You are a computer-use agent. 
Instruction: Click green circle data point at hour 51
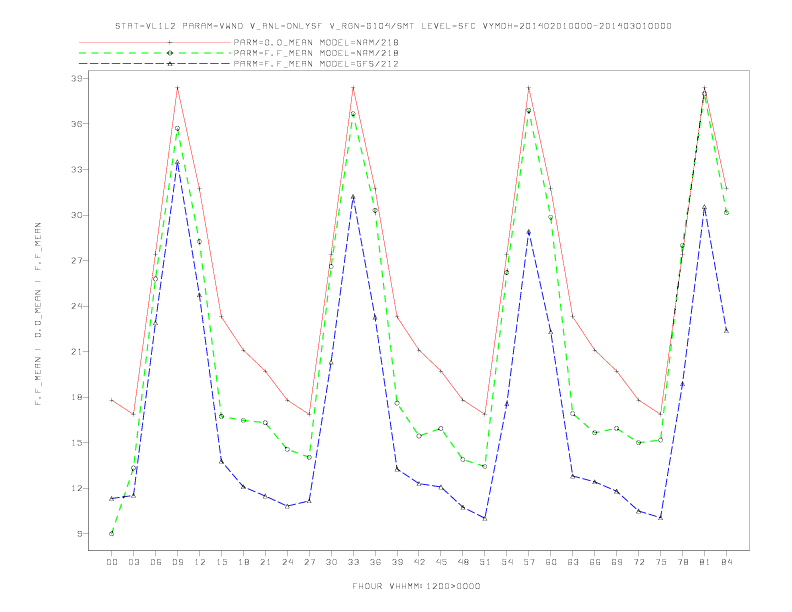coord(485,467)
